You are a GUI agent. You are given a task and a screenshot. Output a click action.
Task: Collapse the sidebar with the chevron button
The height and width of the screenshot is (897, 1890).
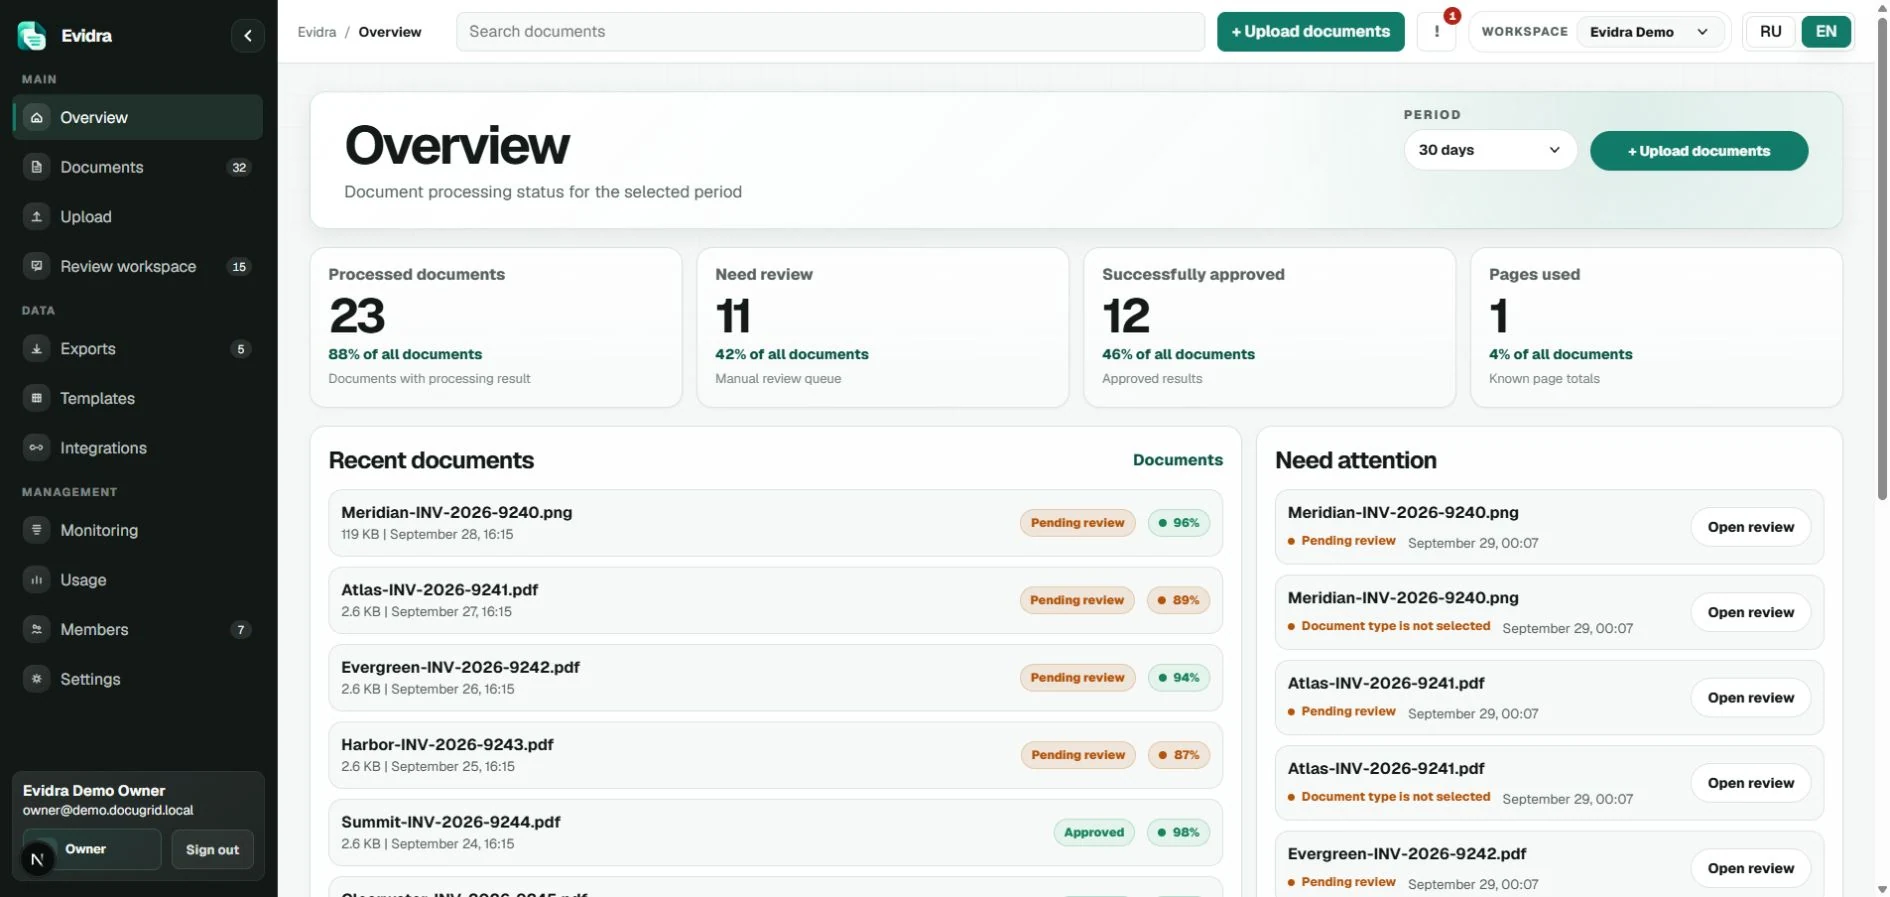click(248, 36)
